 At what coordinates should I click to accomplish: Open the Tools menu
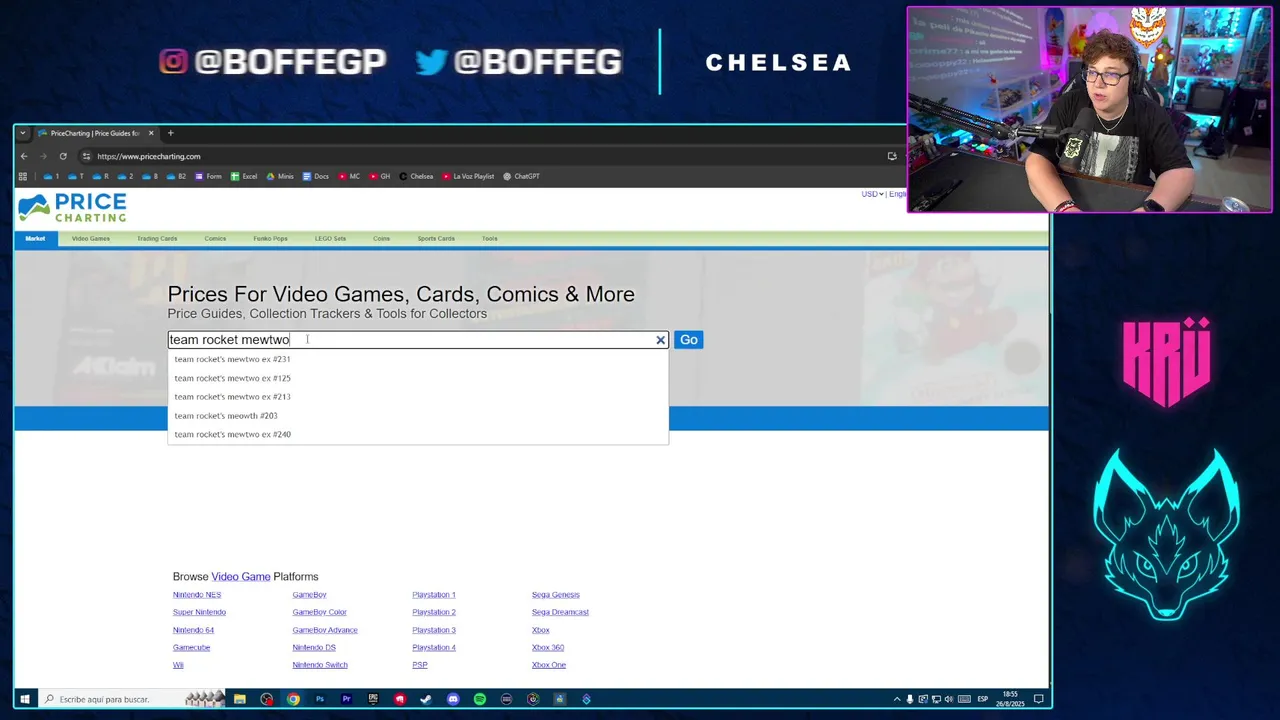pyautogui.click(x=489, y=238)
